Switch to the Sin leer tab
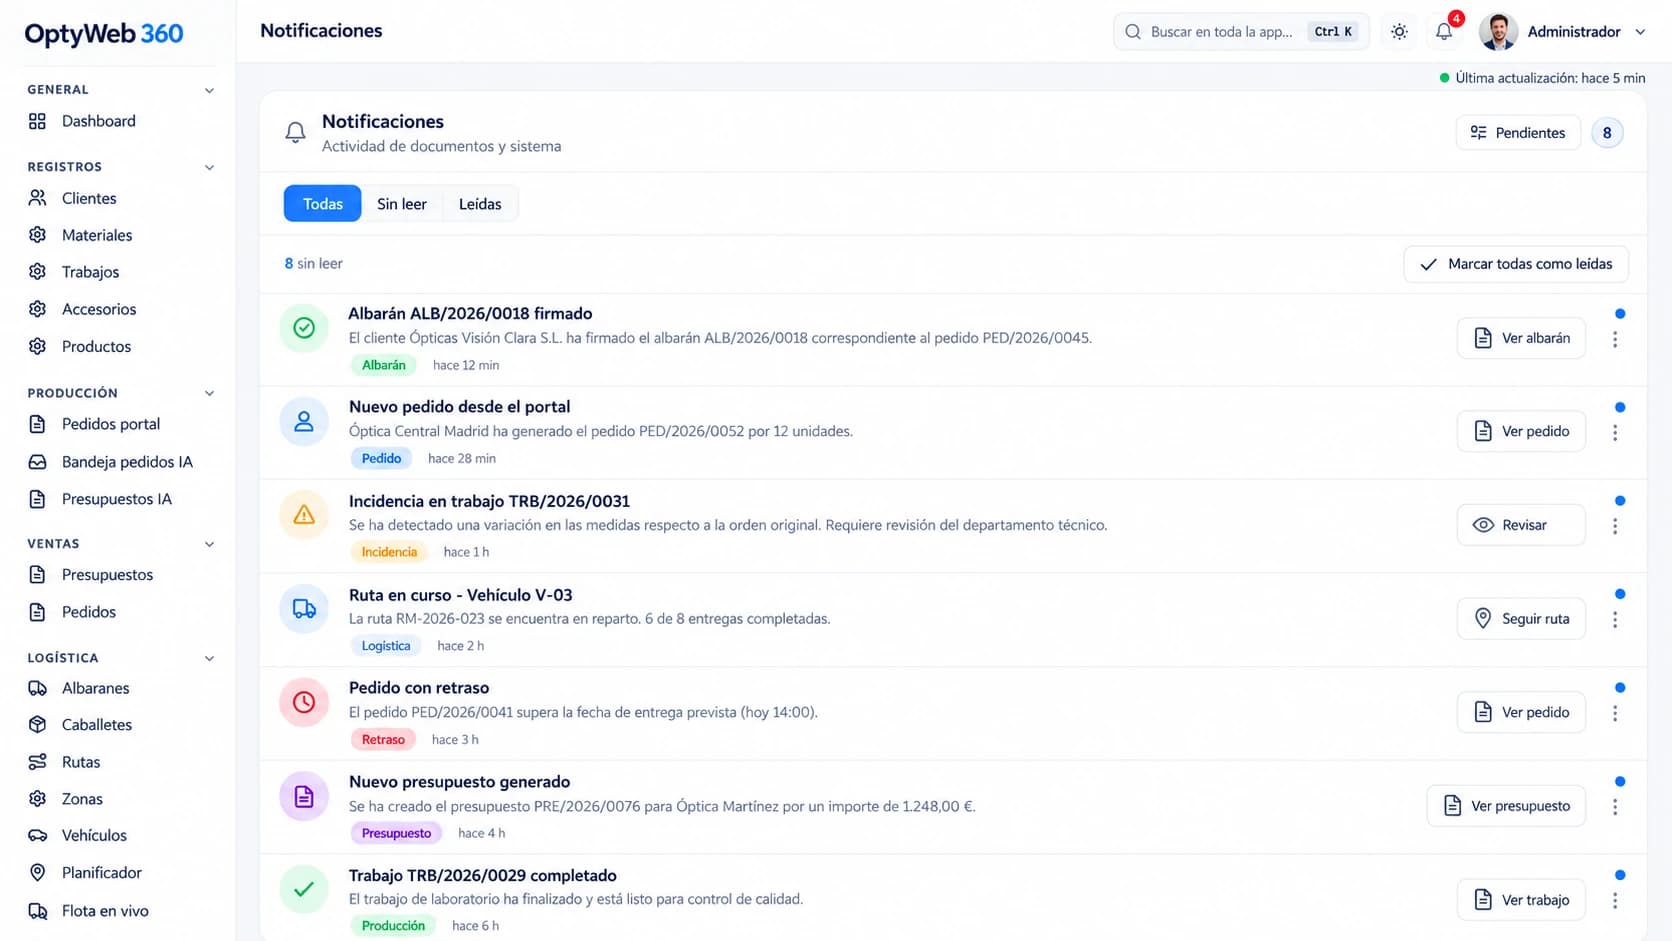1672x941 pixels. pos(402,204)
